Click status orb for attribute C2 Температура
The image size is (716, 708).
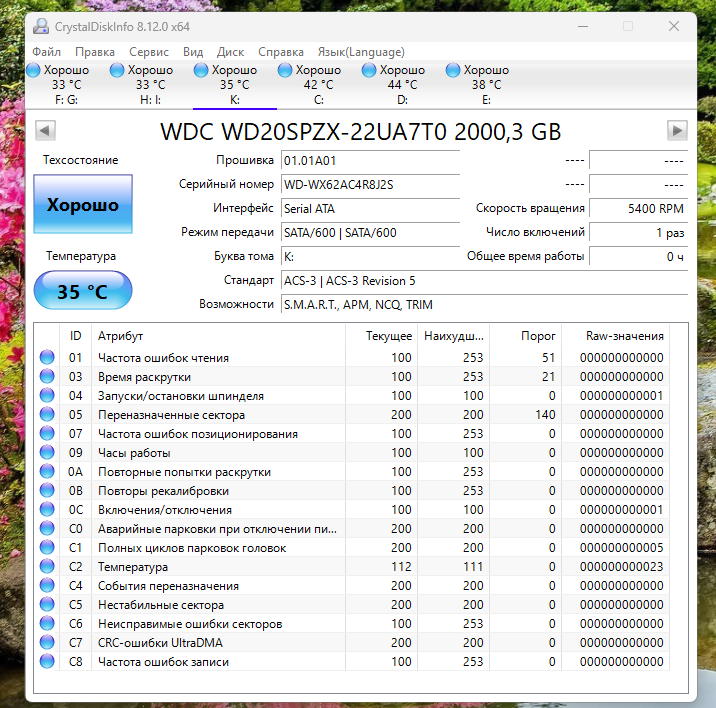pyautogui.click(x=47, y=566)
